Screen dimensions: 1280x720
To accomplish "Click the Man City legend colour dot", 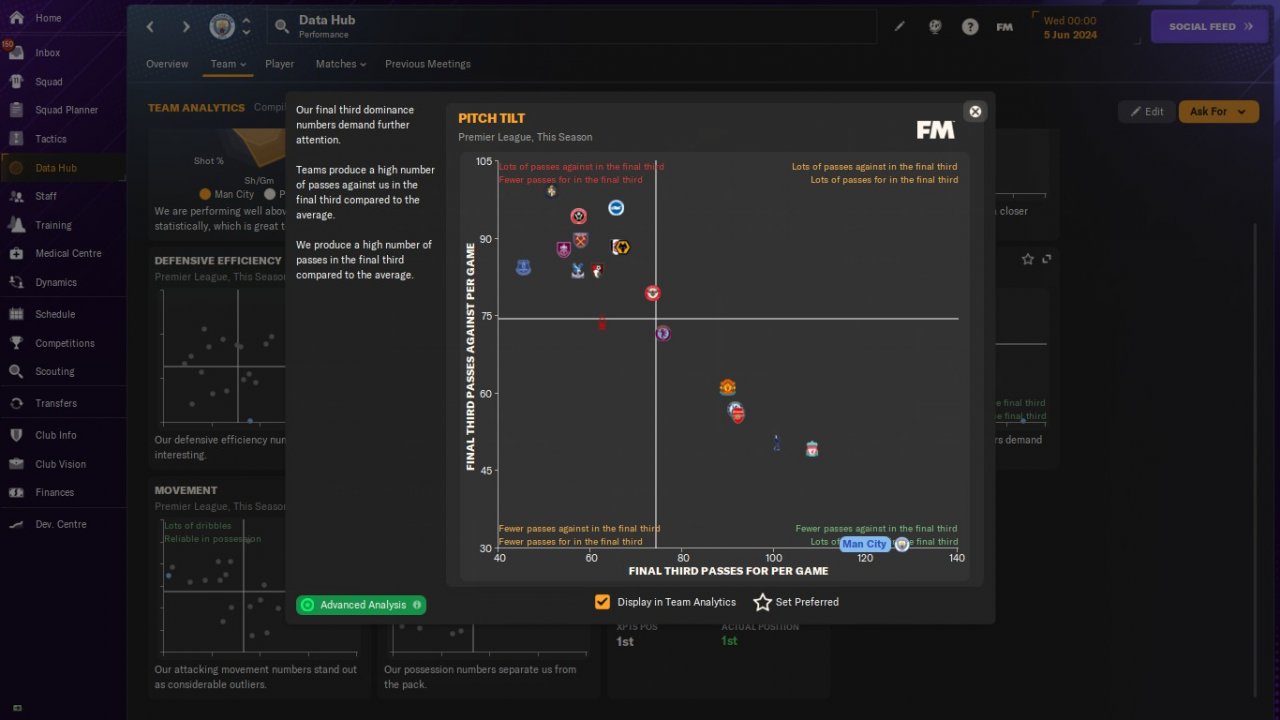I will coord(205,194).
